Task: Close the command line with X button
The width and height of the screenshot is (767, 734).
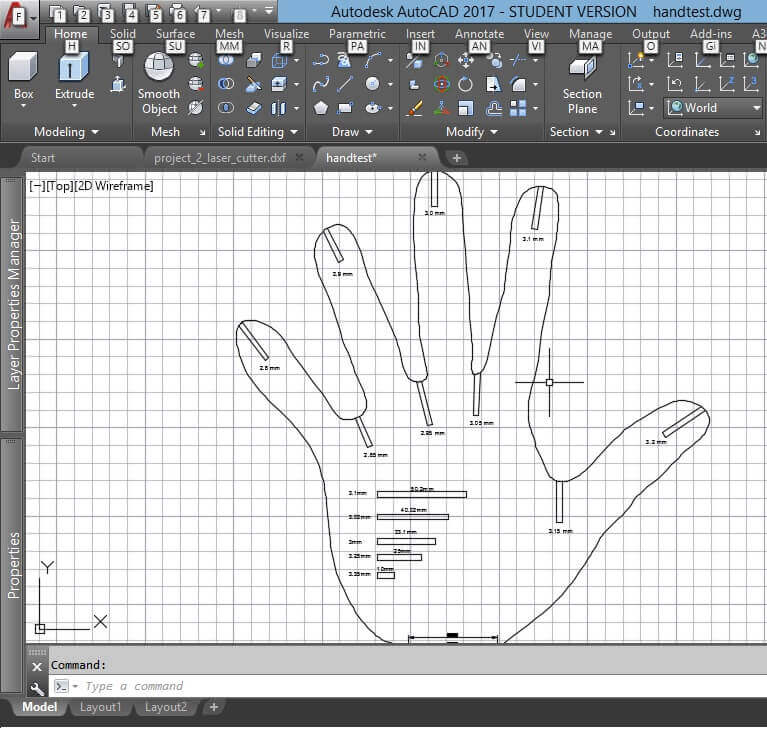Action: [37, 667]
